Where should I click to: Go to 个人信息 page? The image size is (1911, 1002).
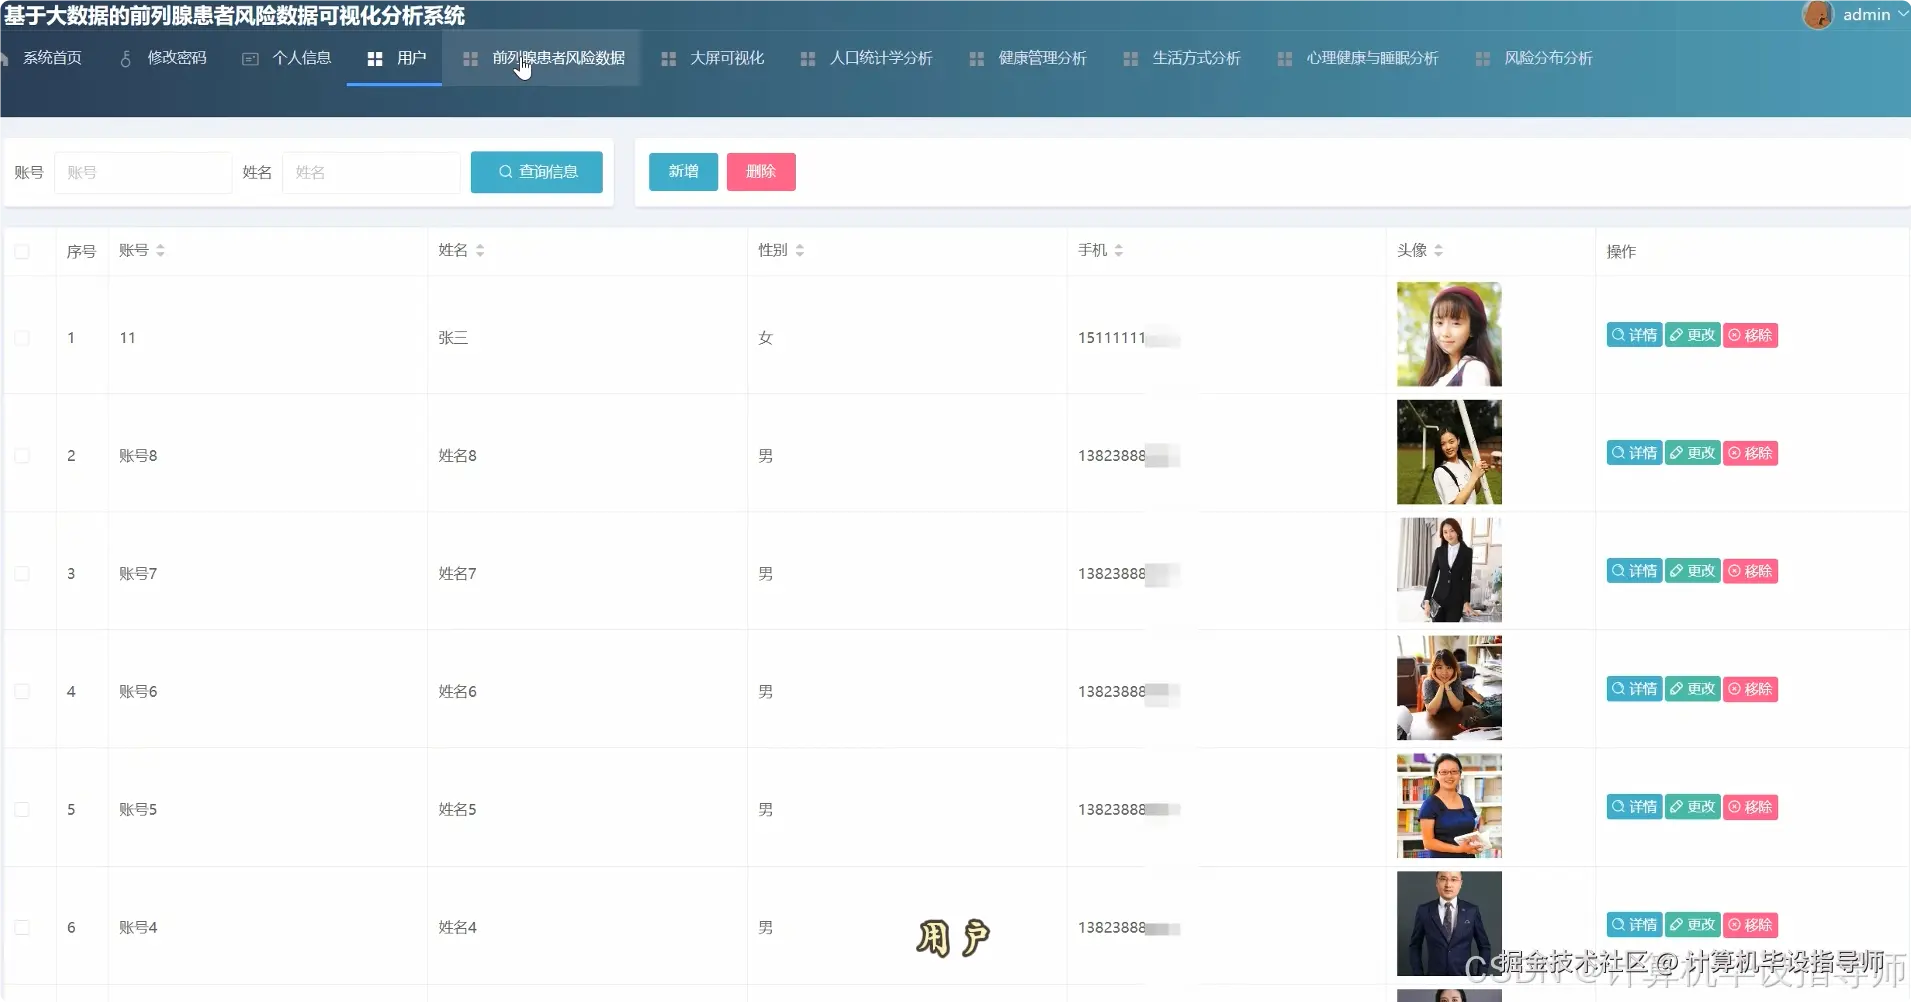click(287, 58)
